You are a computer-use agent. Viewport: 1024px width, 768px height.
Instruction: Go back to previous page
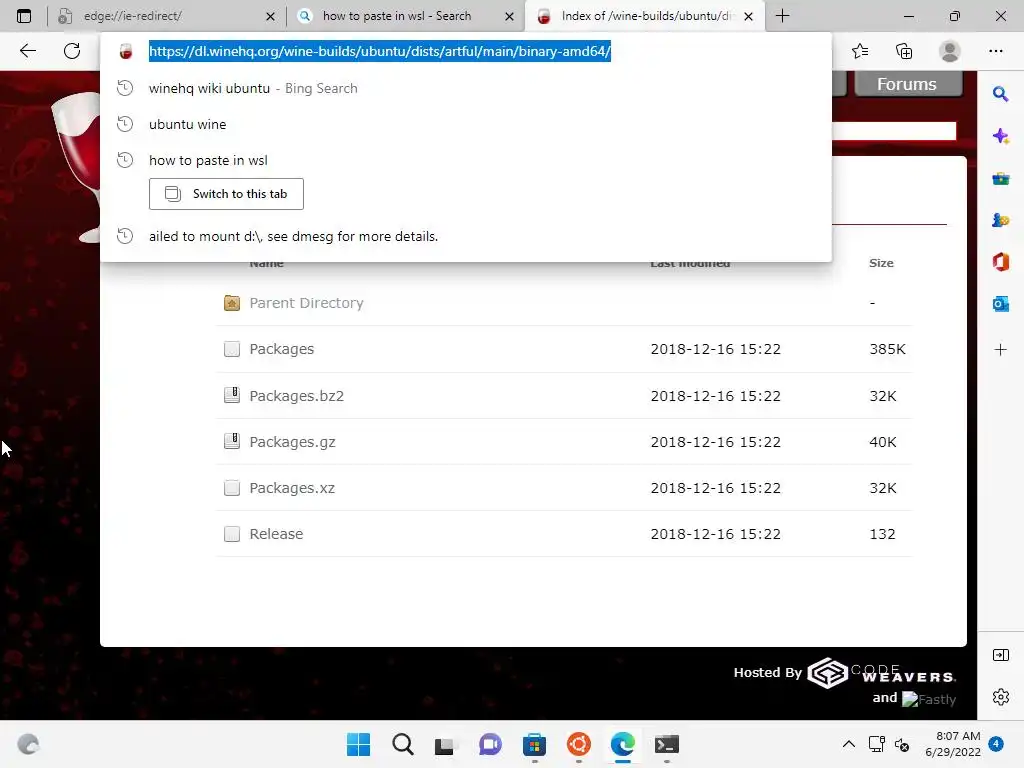tap(27, 51)
